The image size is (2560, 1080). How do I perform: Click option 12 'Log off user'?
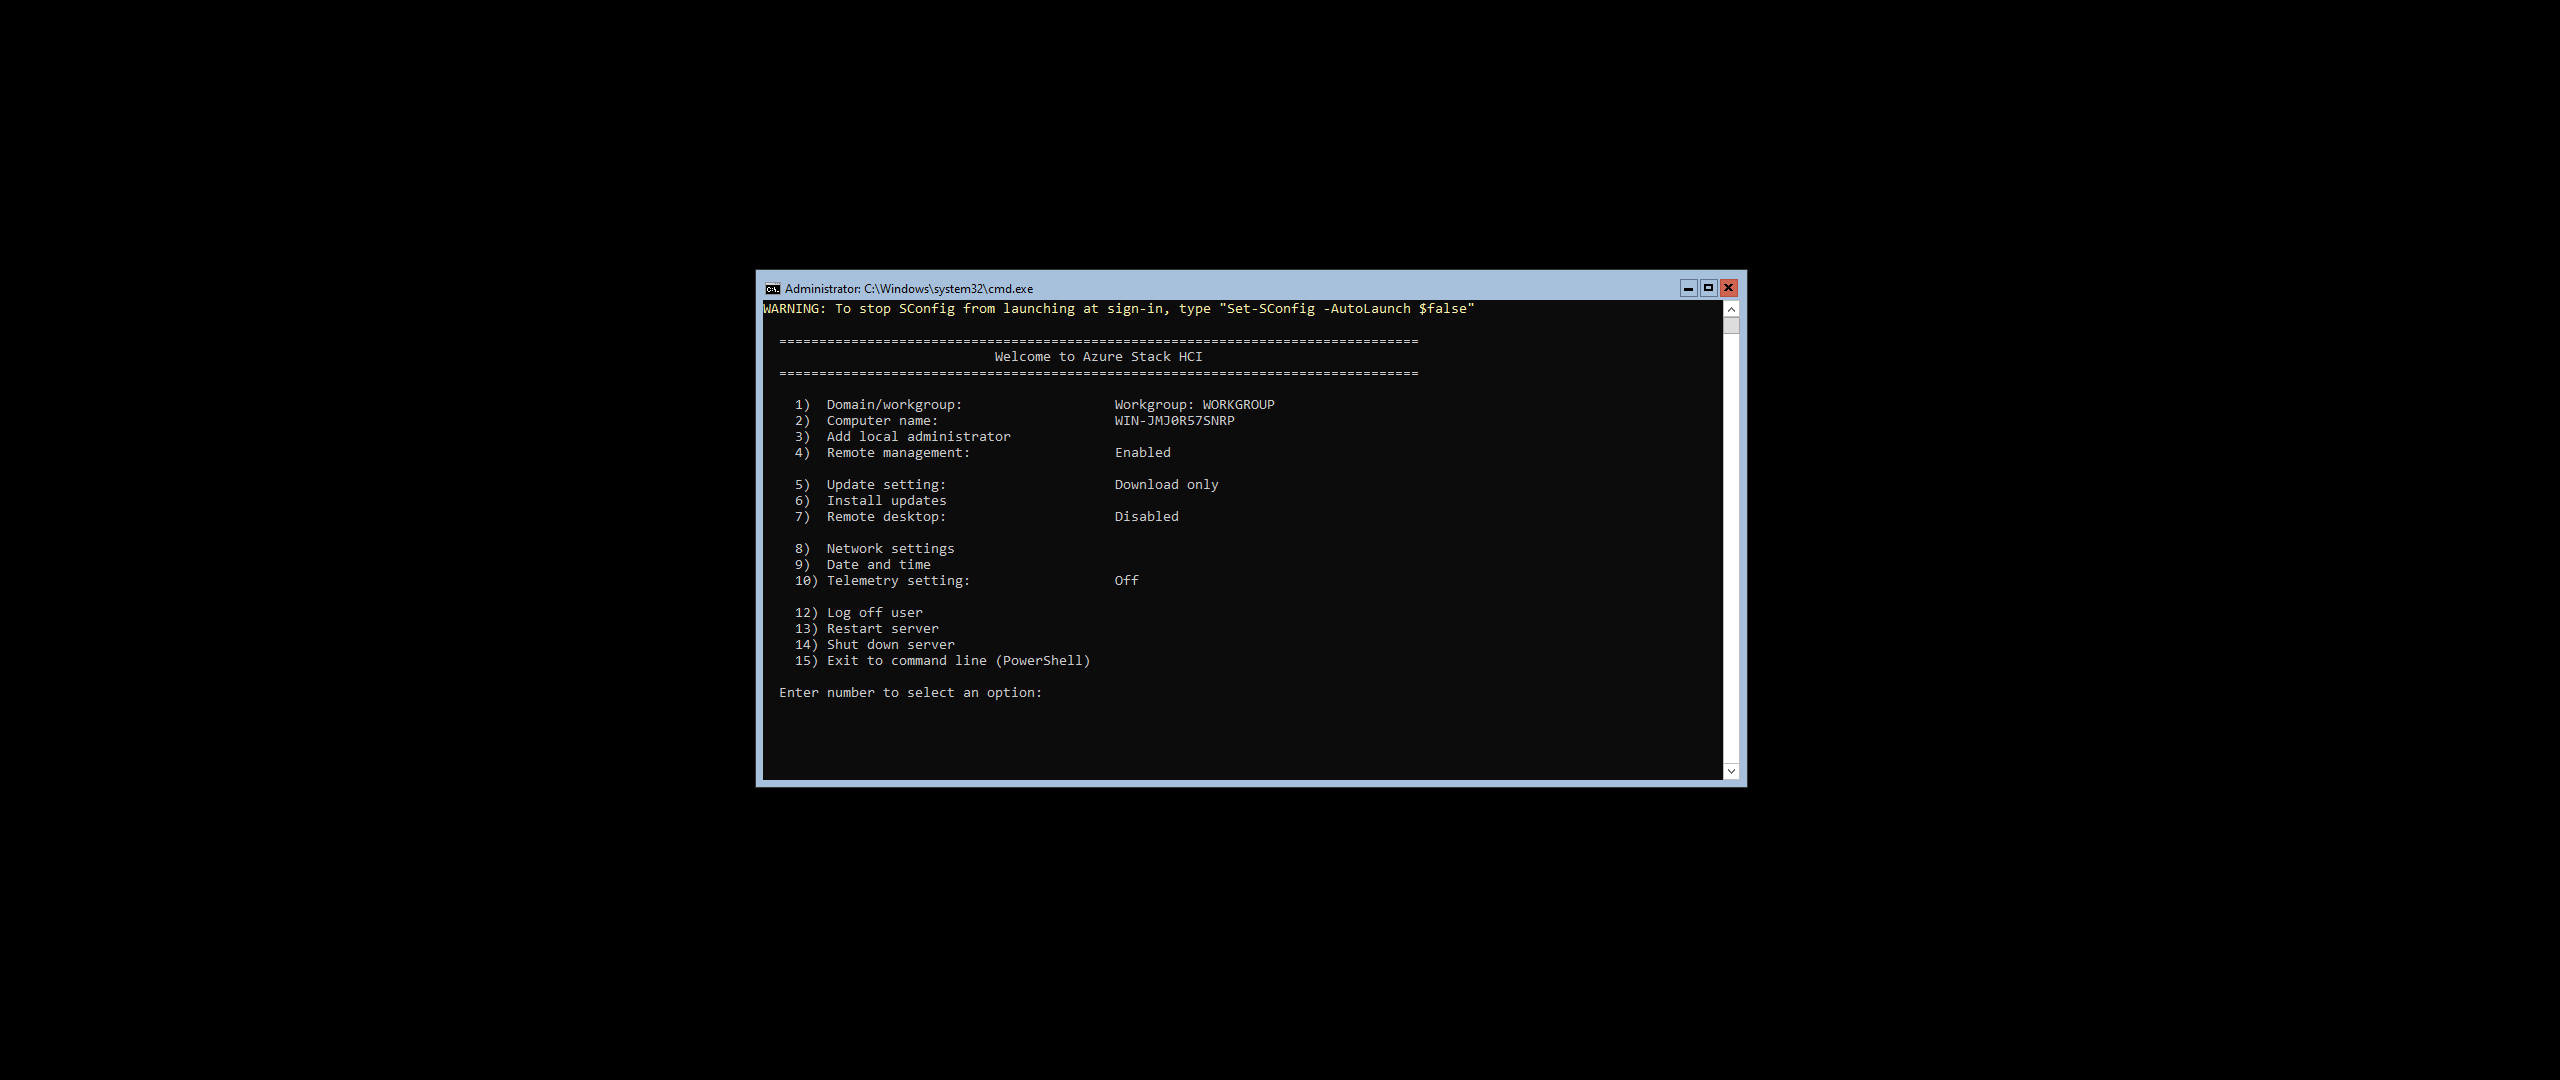tap(874, 613)
